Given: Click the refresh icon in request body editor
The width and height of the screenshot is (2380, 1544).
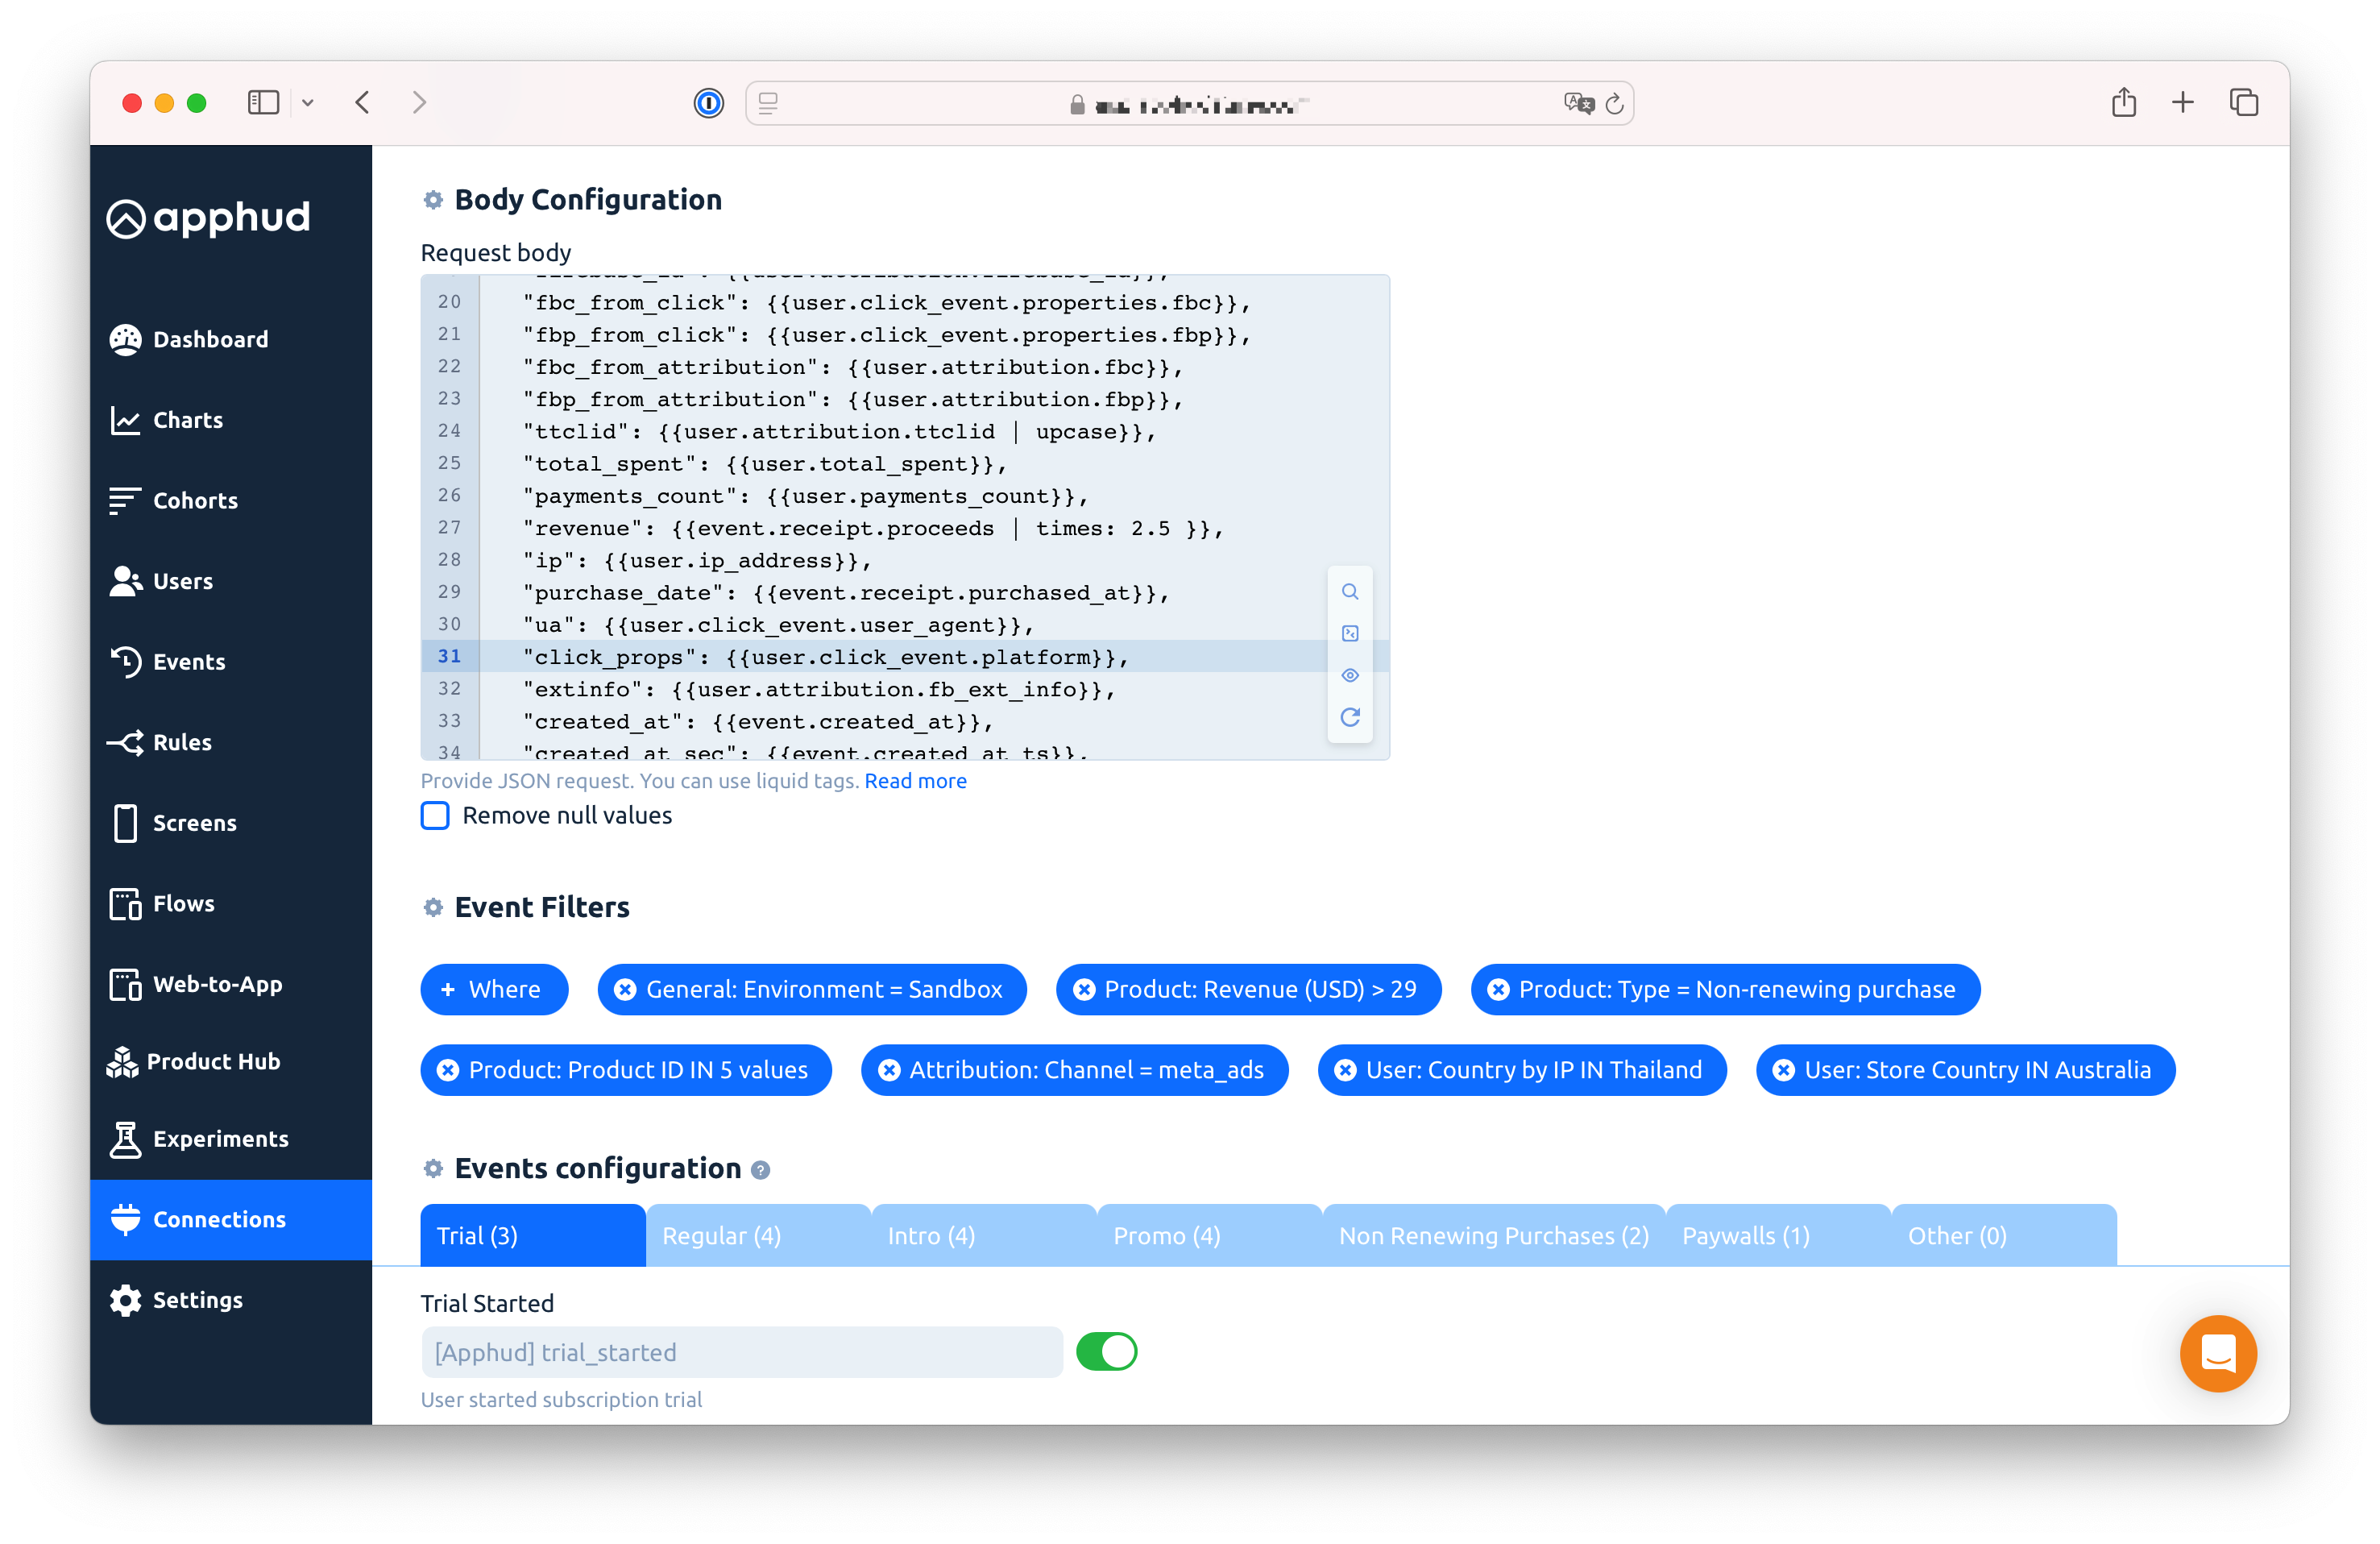Looking at the screenshot, I should tap(1350, 717).
